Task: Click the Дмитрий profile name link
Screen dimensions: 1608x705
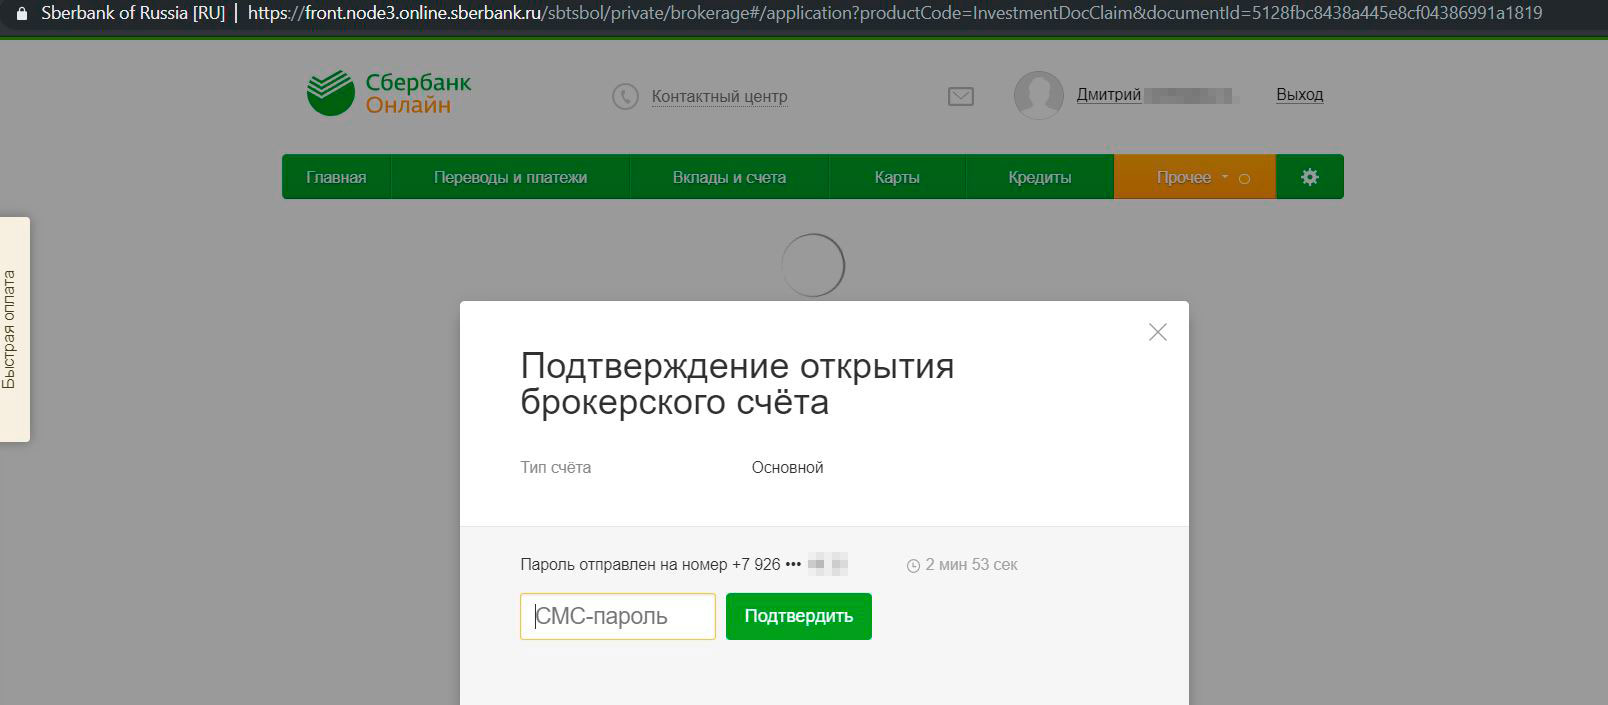Action: click(1108, 95)
